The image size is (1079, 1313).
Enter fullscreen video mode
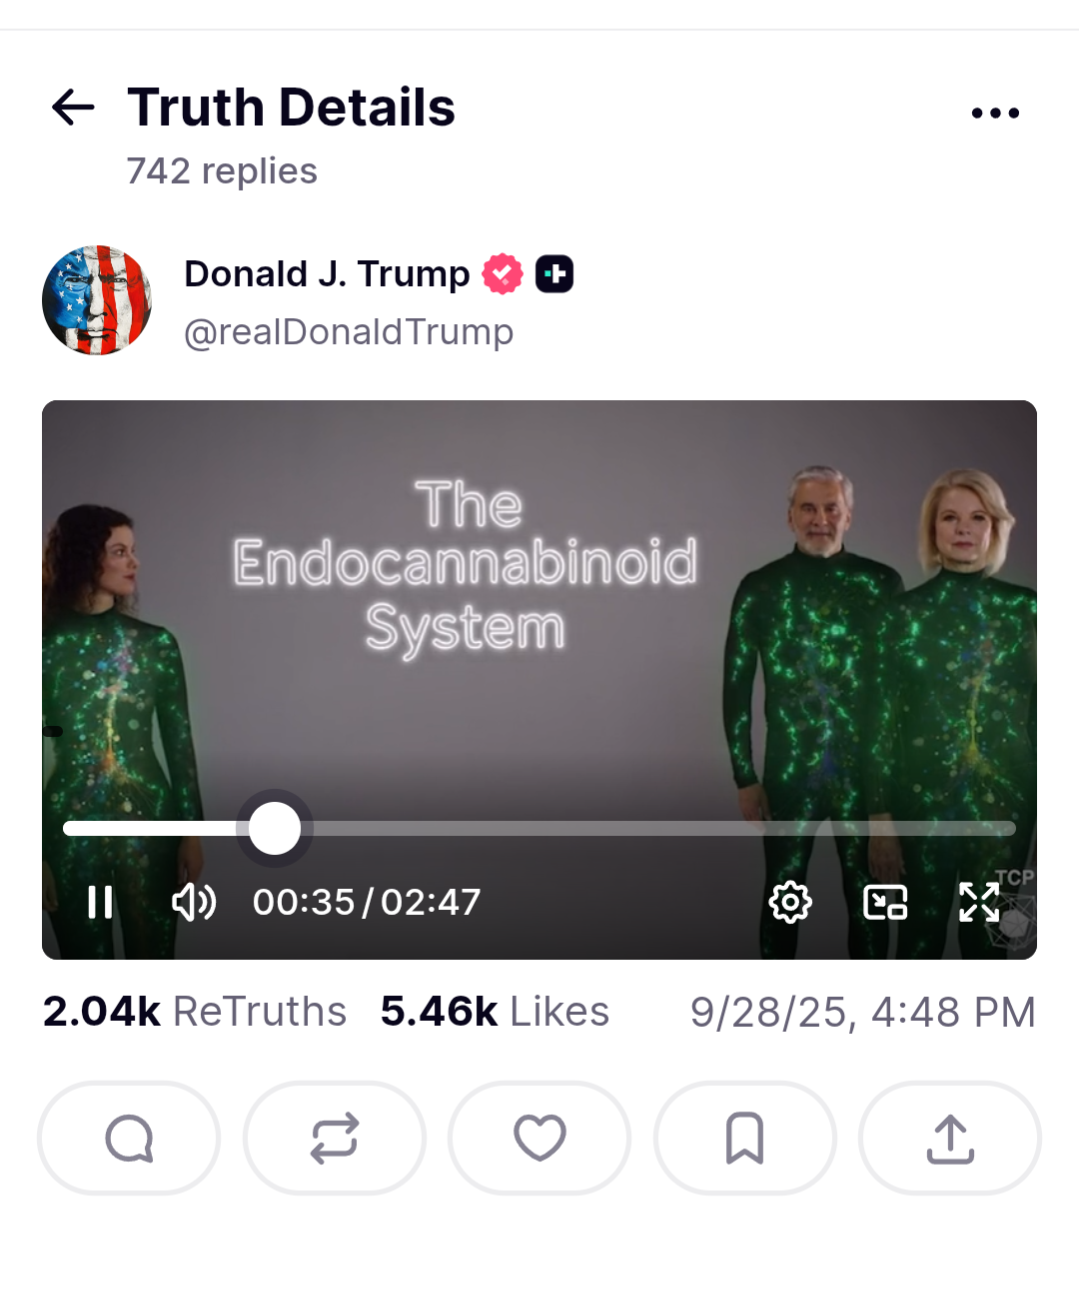coord(979,902)
